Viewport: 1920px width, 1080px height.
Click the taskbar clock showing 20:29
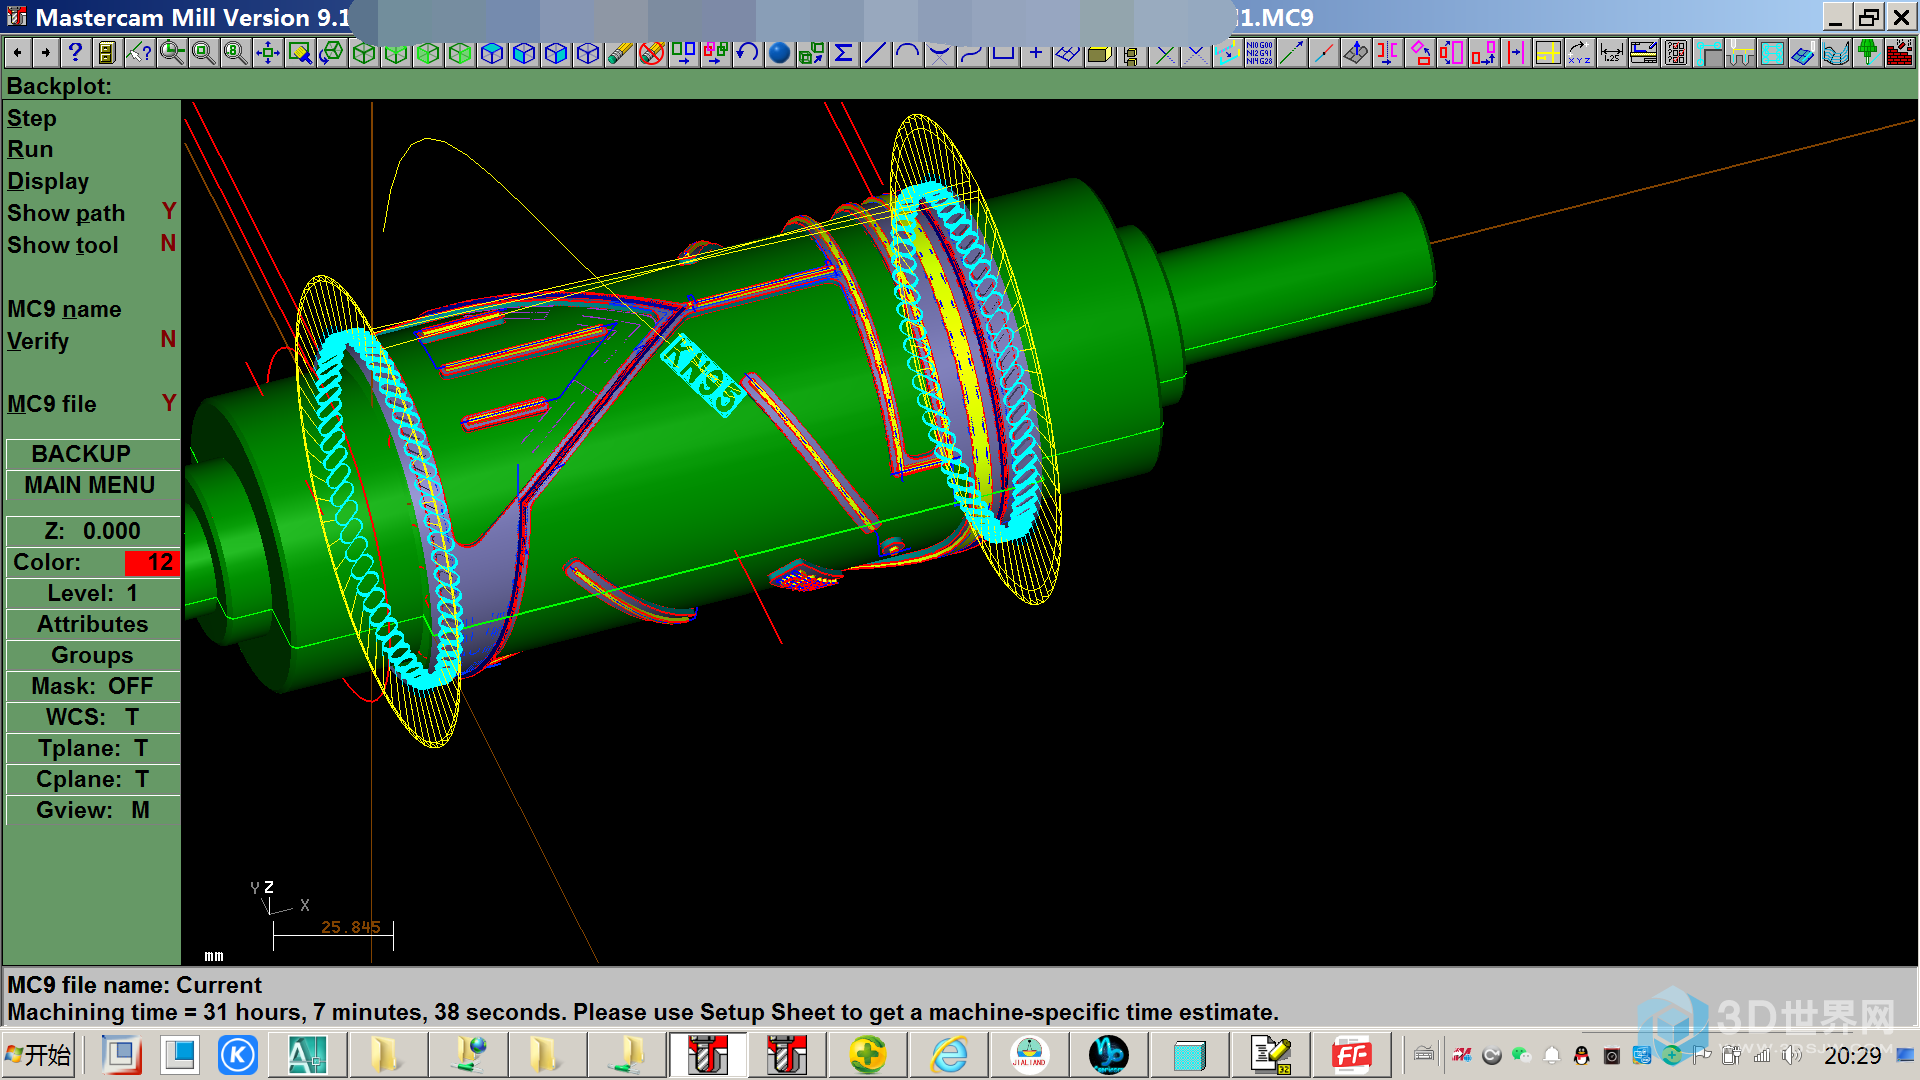(1852, 1056)
